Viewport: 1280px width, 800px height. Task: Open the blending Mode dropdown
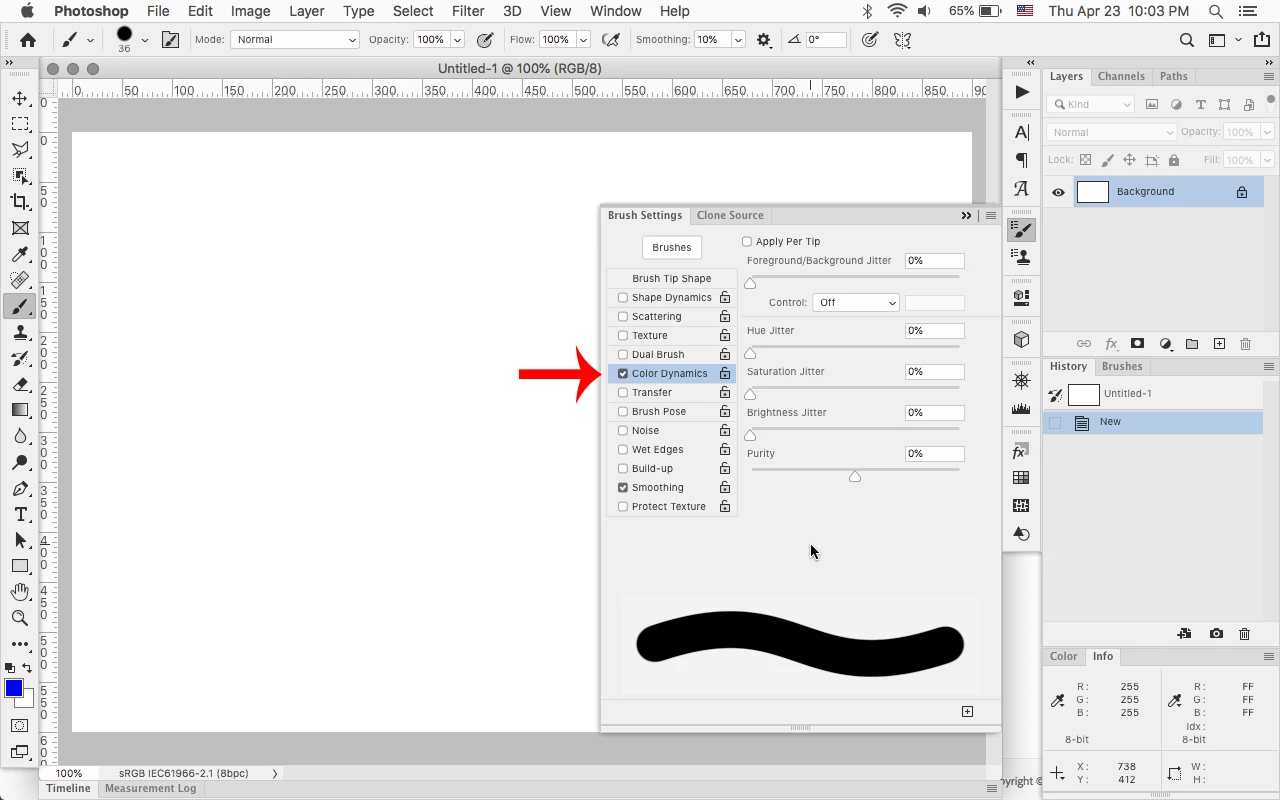pos(295,40)
